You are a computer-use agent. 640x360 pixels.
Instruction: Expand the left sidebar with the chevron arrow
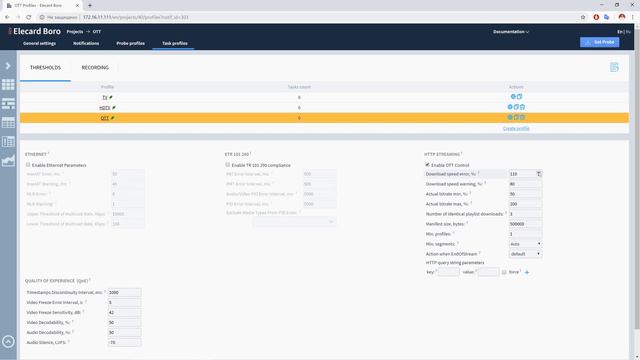[8, 66]
